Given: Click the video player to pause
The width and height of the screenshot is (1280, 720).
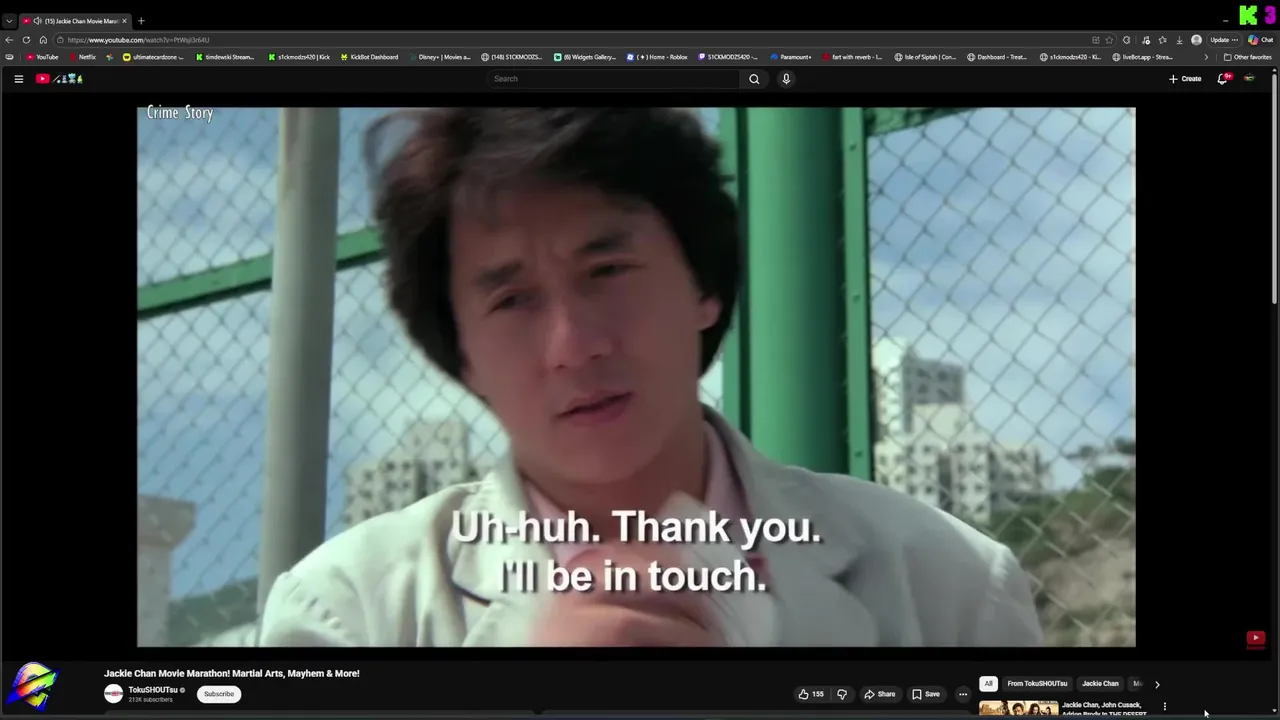Looking at the screenshot, I should [x=636, y=377].
